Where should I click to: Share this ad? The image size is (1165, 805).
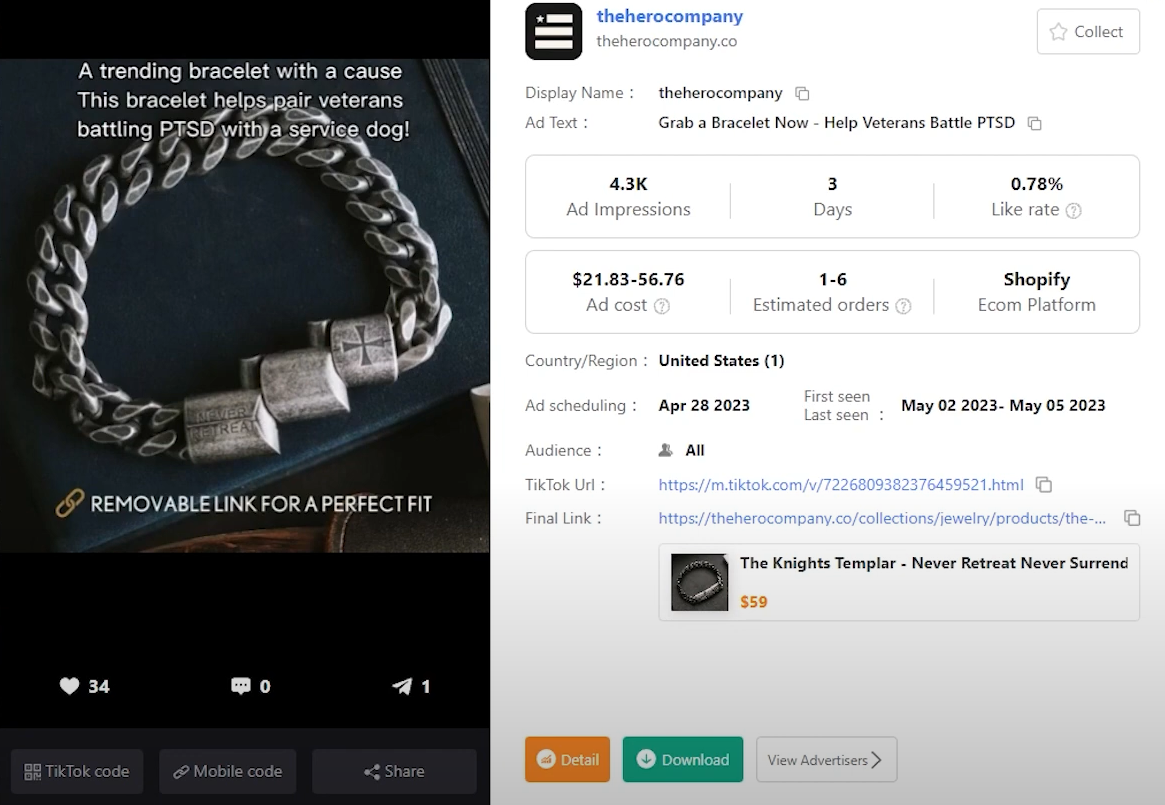coord(394,771)
